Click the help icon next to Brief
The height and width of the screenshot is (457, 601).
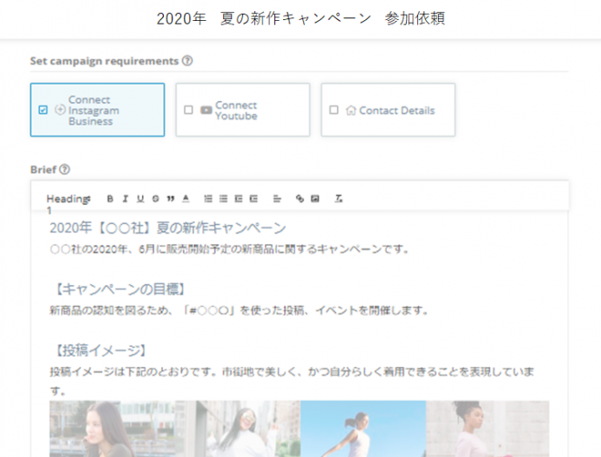(x=64, y=170)
